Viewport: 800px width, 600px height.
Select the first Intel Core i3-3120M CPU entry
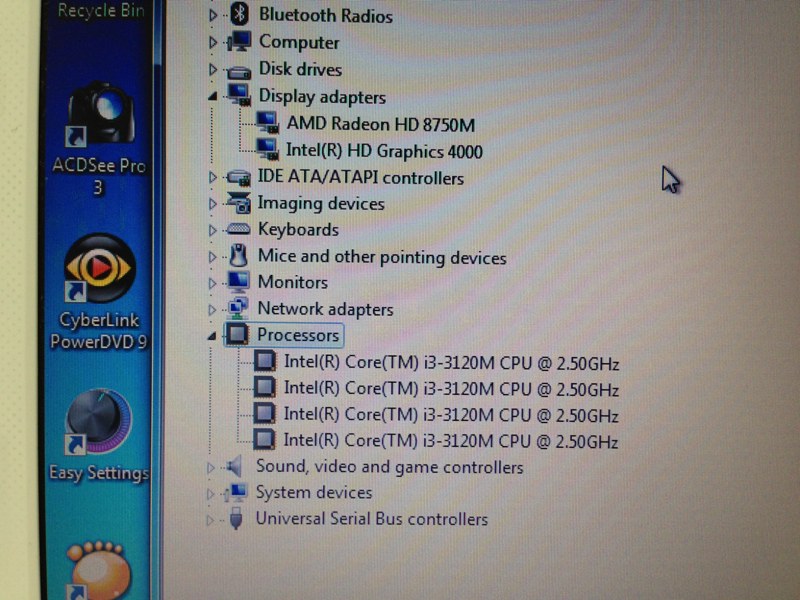point(450,361)
